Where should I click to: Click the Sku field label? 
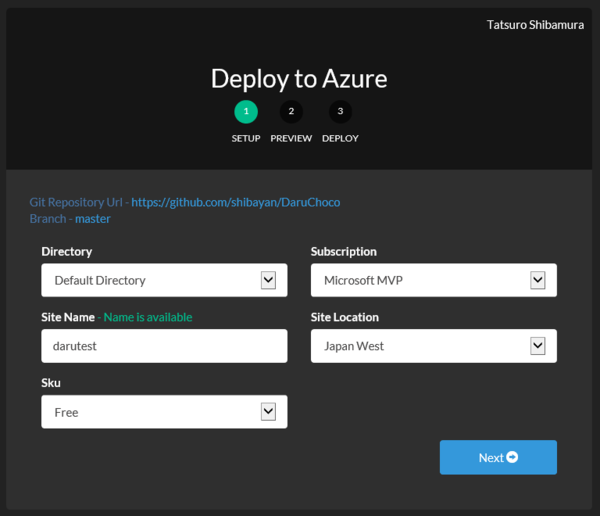(x=51, y=383)
